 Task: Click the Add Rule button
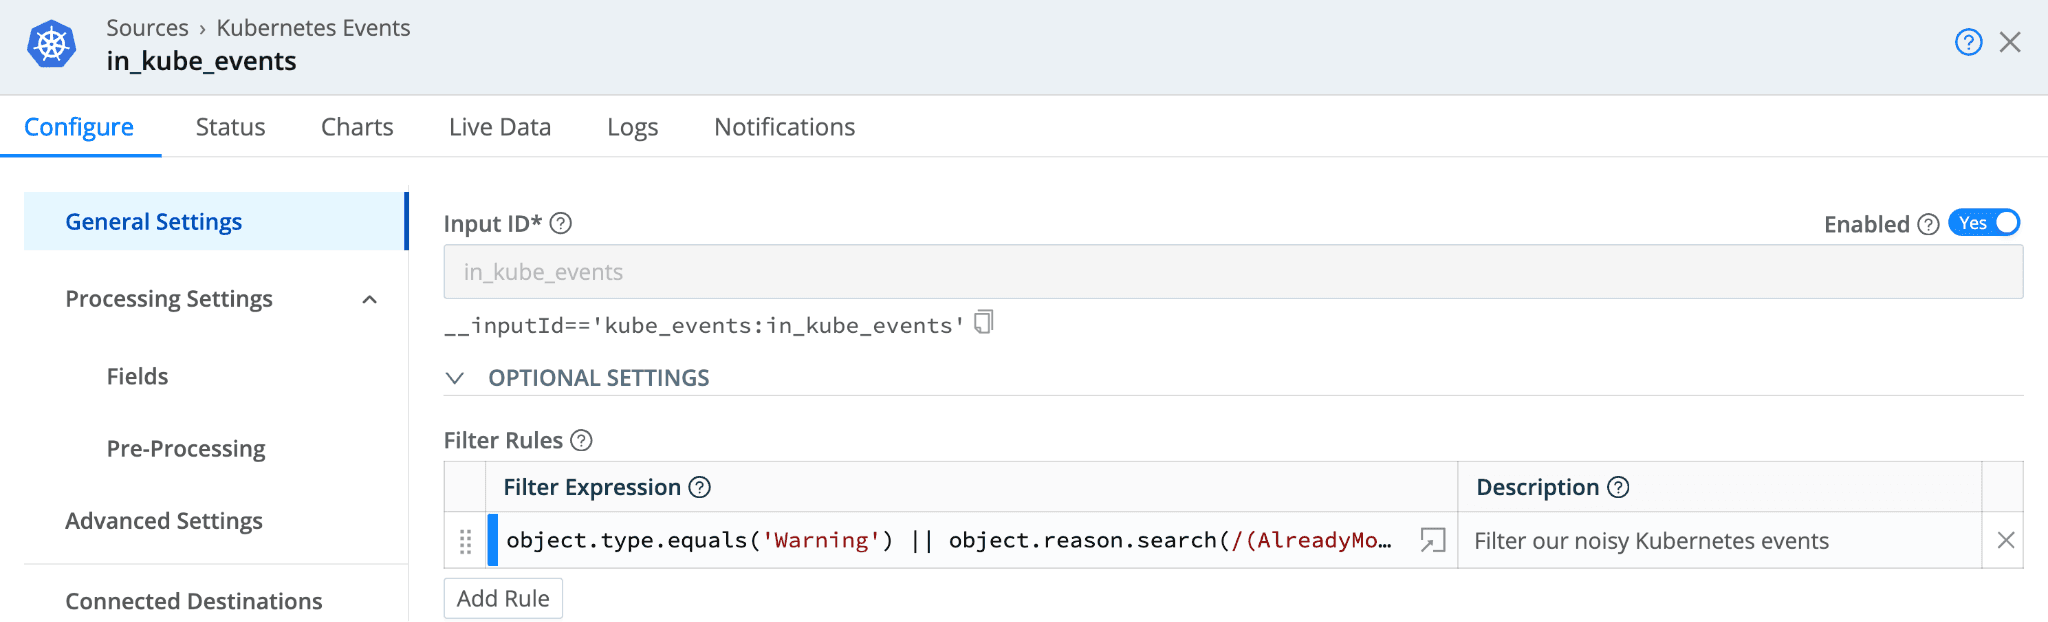coord(503,598)
